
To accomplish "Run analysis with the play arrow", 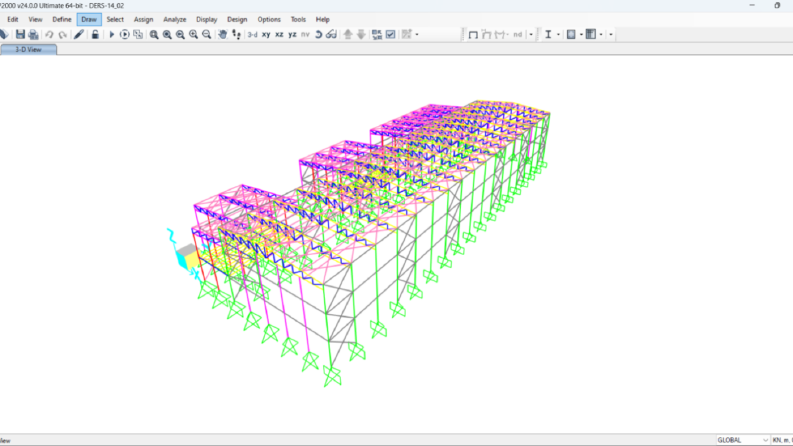I will [x=112, y=34].
